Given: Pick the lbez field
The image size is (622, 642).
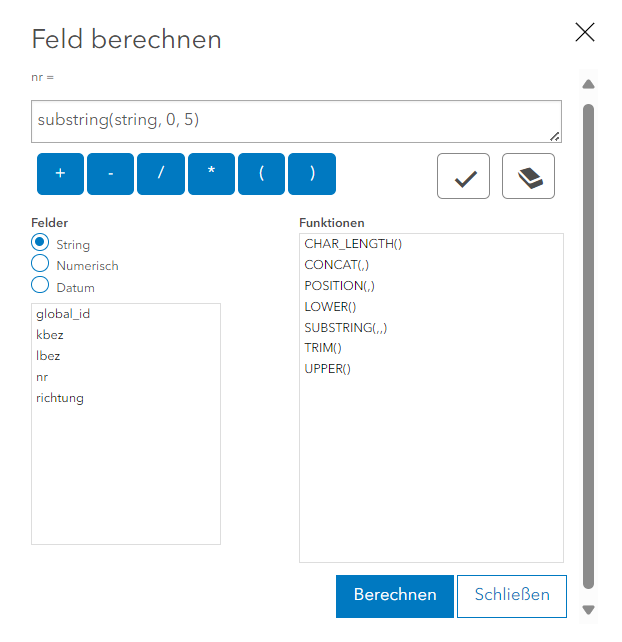Looking at the screenshot, I should (x=126, y=356).
